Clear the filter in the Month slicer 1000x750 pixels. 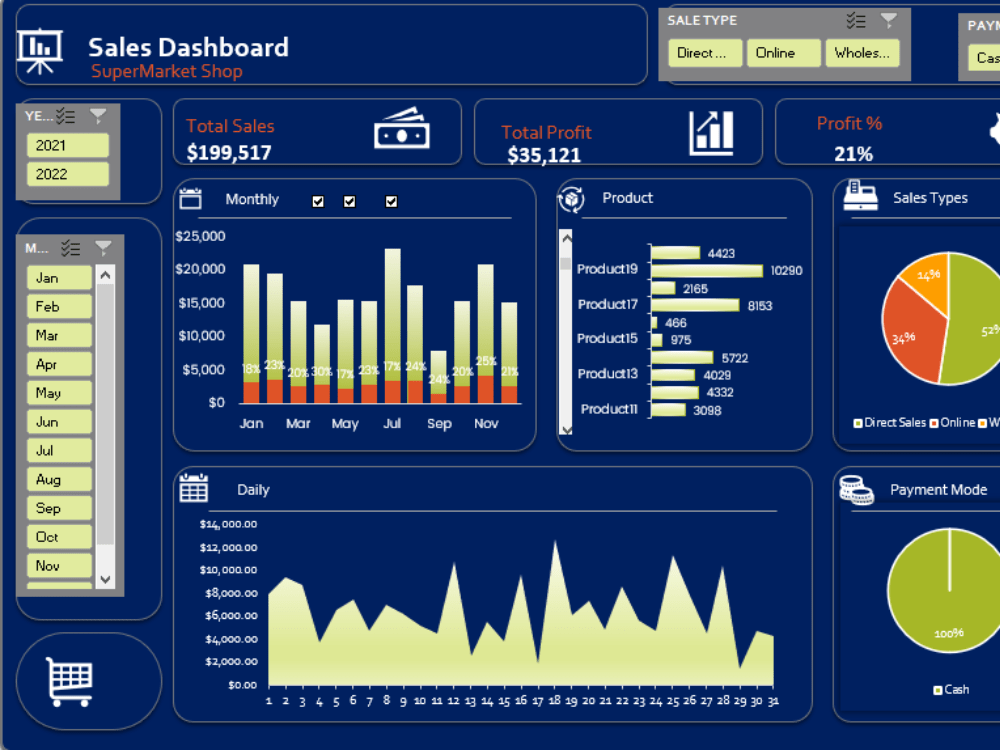point(103,248)
